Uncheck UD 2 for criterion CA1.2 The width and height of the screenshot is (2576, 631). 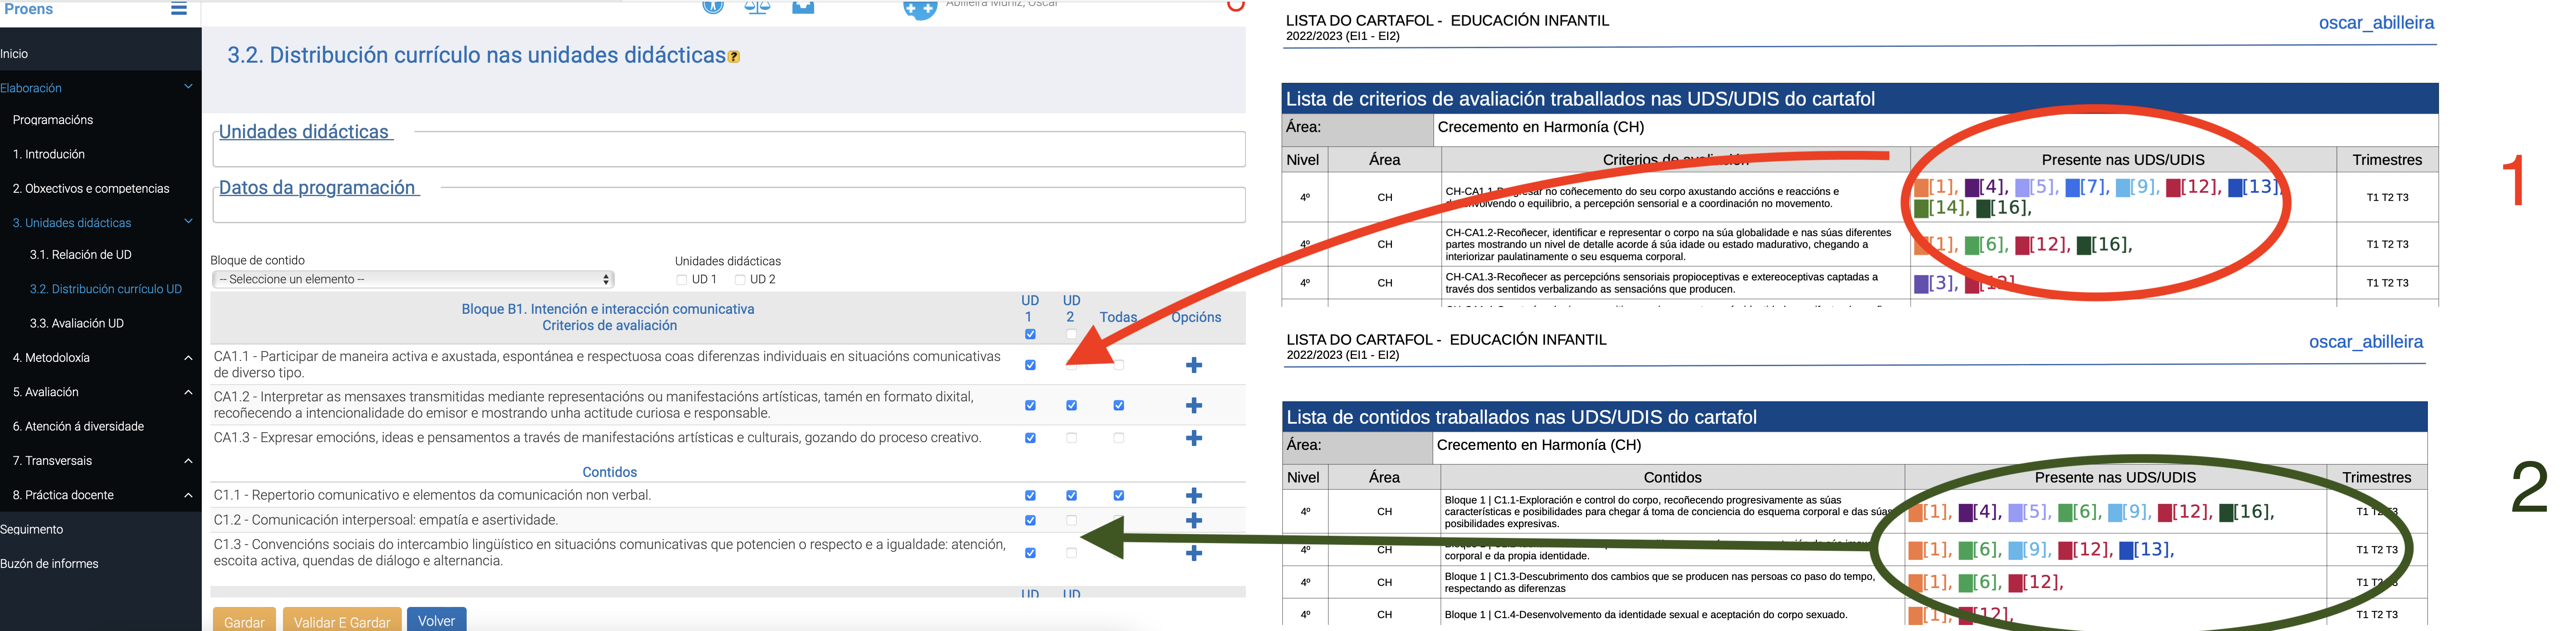click(x=1071, y=405)
